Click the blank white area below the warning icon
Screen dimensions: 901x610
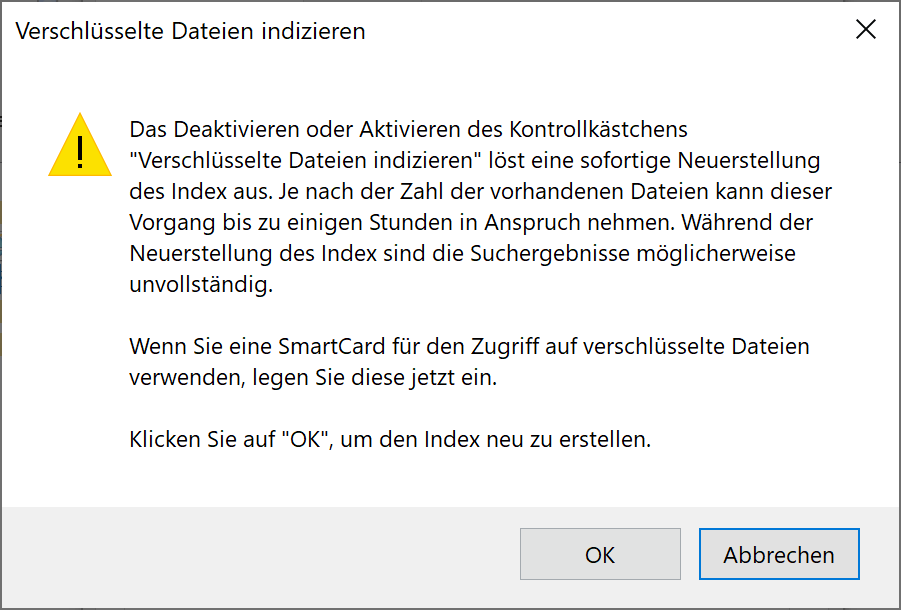66,345
